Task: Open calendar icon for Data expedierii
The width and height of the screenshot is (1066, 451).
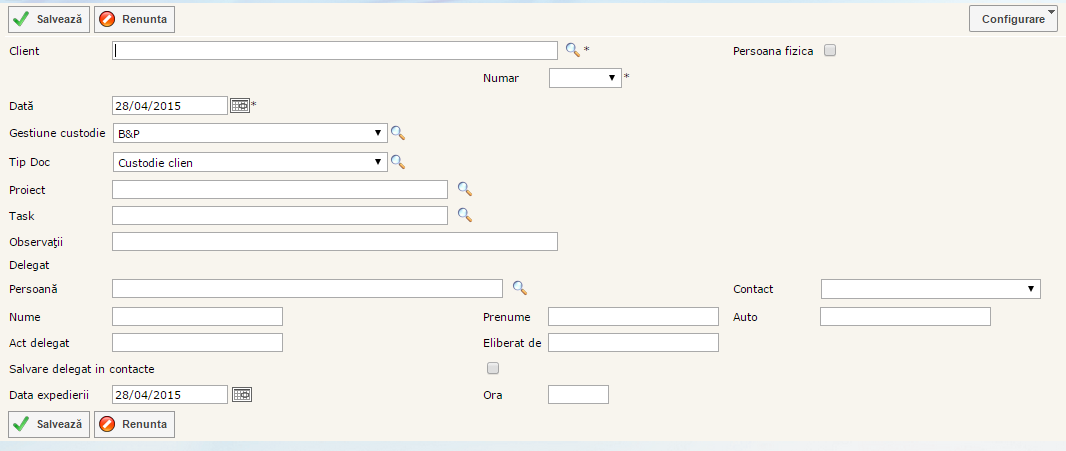Action: coord(240,394)
